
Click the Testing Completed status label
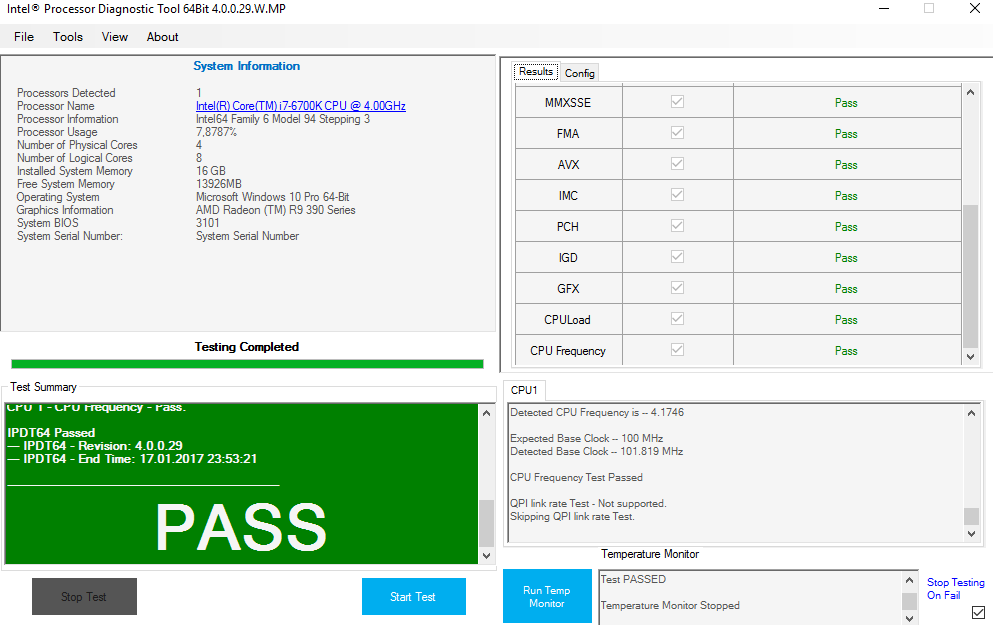(247, 346)
